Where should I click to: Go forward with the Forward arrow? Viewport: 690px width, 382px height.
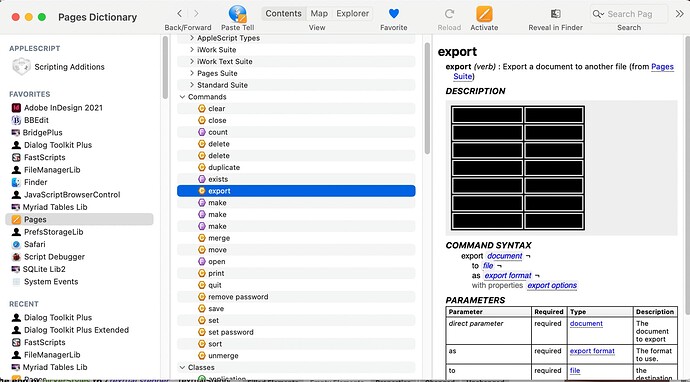(x=196, y=14)
